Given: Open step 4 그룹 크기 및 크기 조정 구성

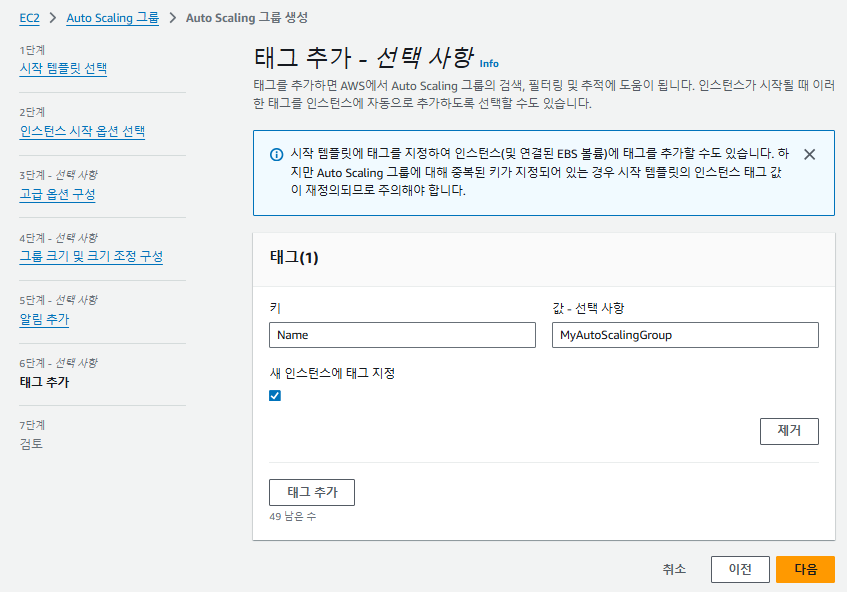Looking at the screenshot, I should tap(91, 256).
